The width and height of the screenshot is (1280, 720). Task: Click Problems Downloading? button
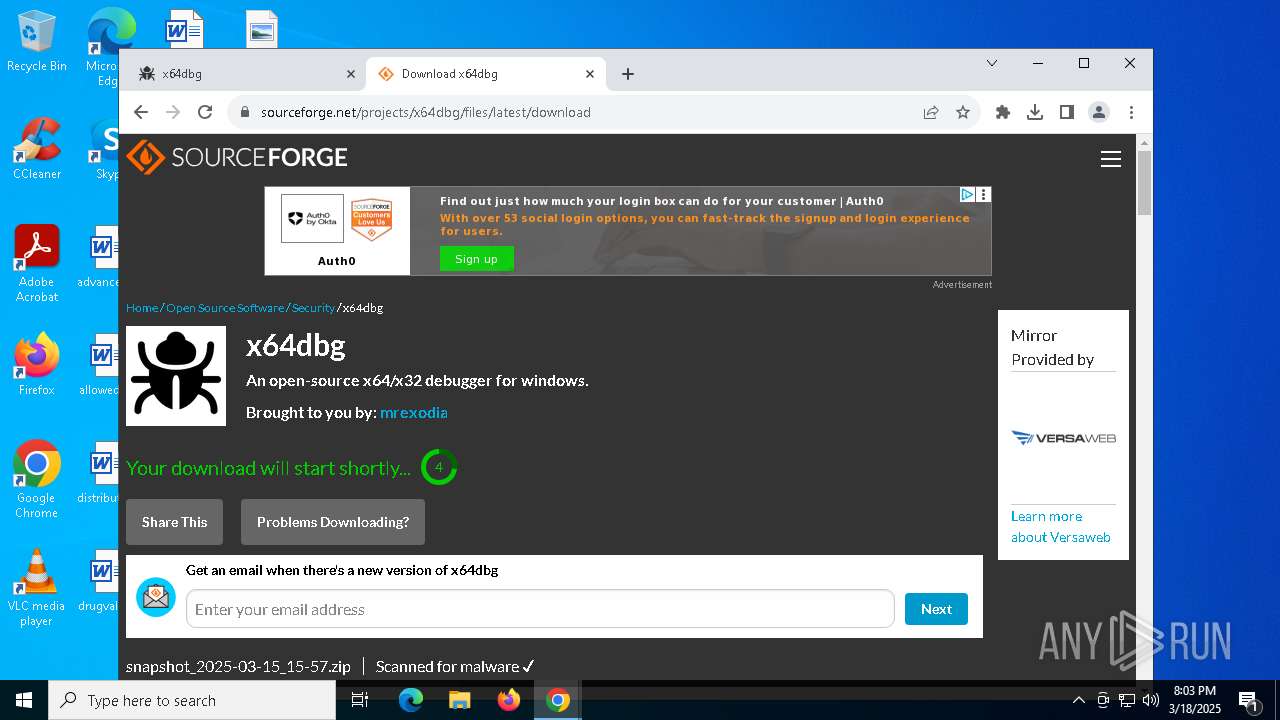[333, 522]
